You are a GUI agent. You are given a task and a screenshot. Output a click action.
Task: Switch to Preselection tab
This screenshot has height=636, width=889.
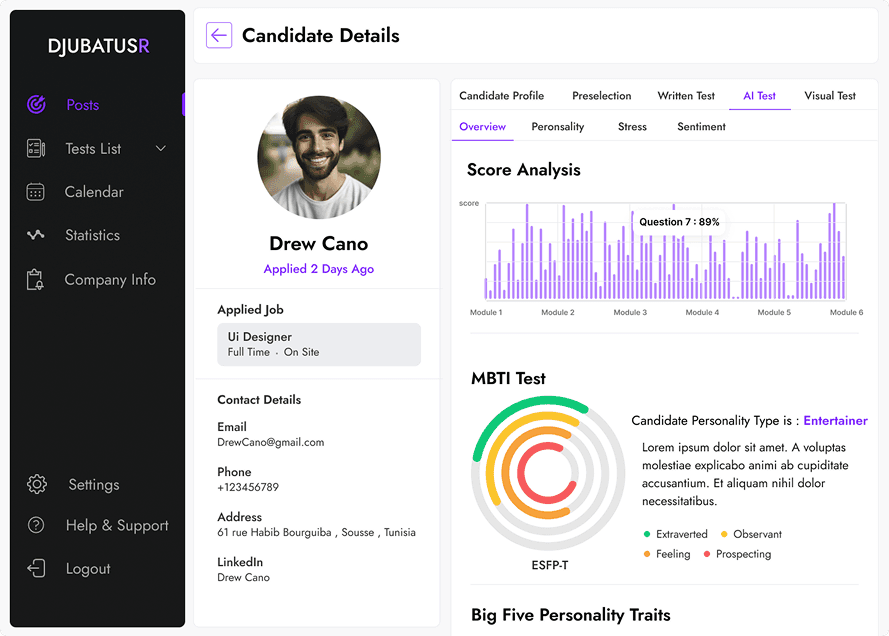click(x=602, y=96)
